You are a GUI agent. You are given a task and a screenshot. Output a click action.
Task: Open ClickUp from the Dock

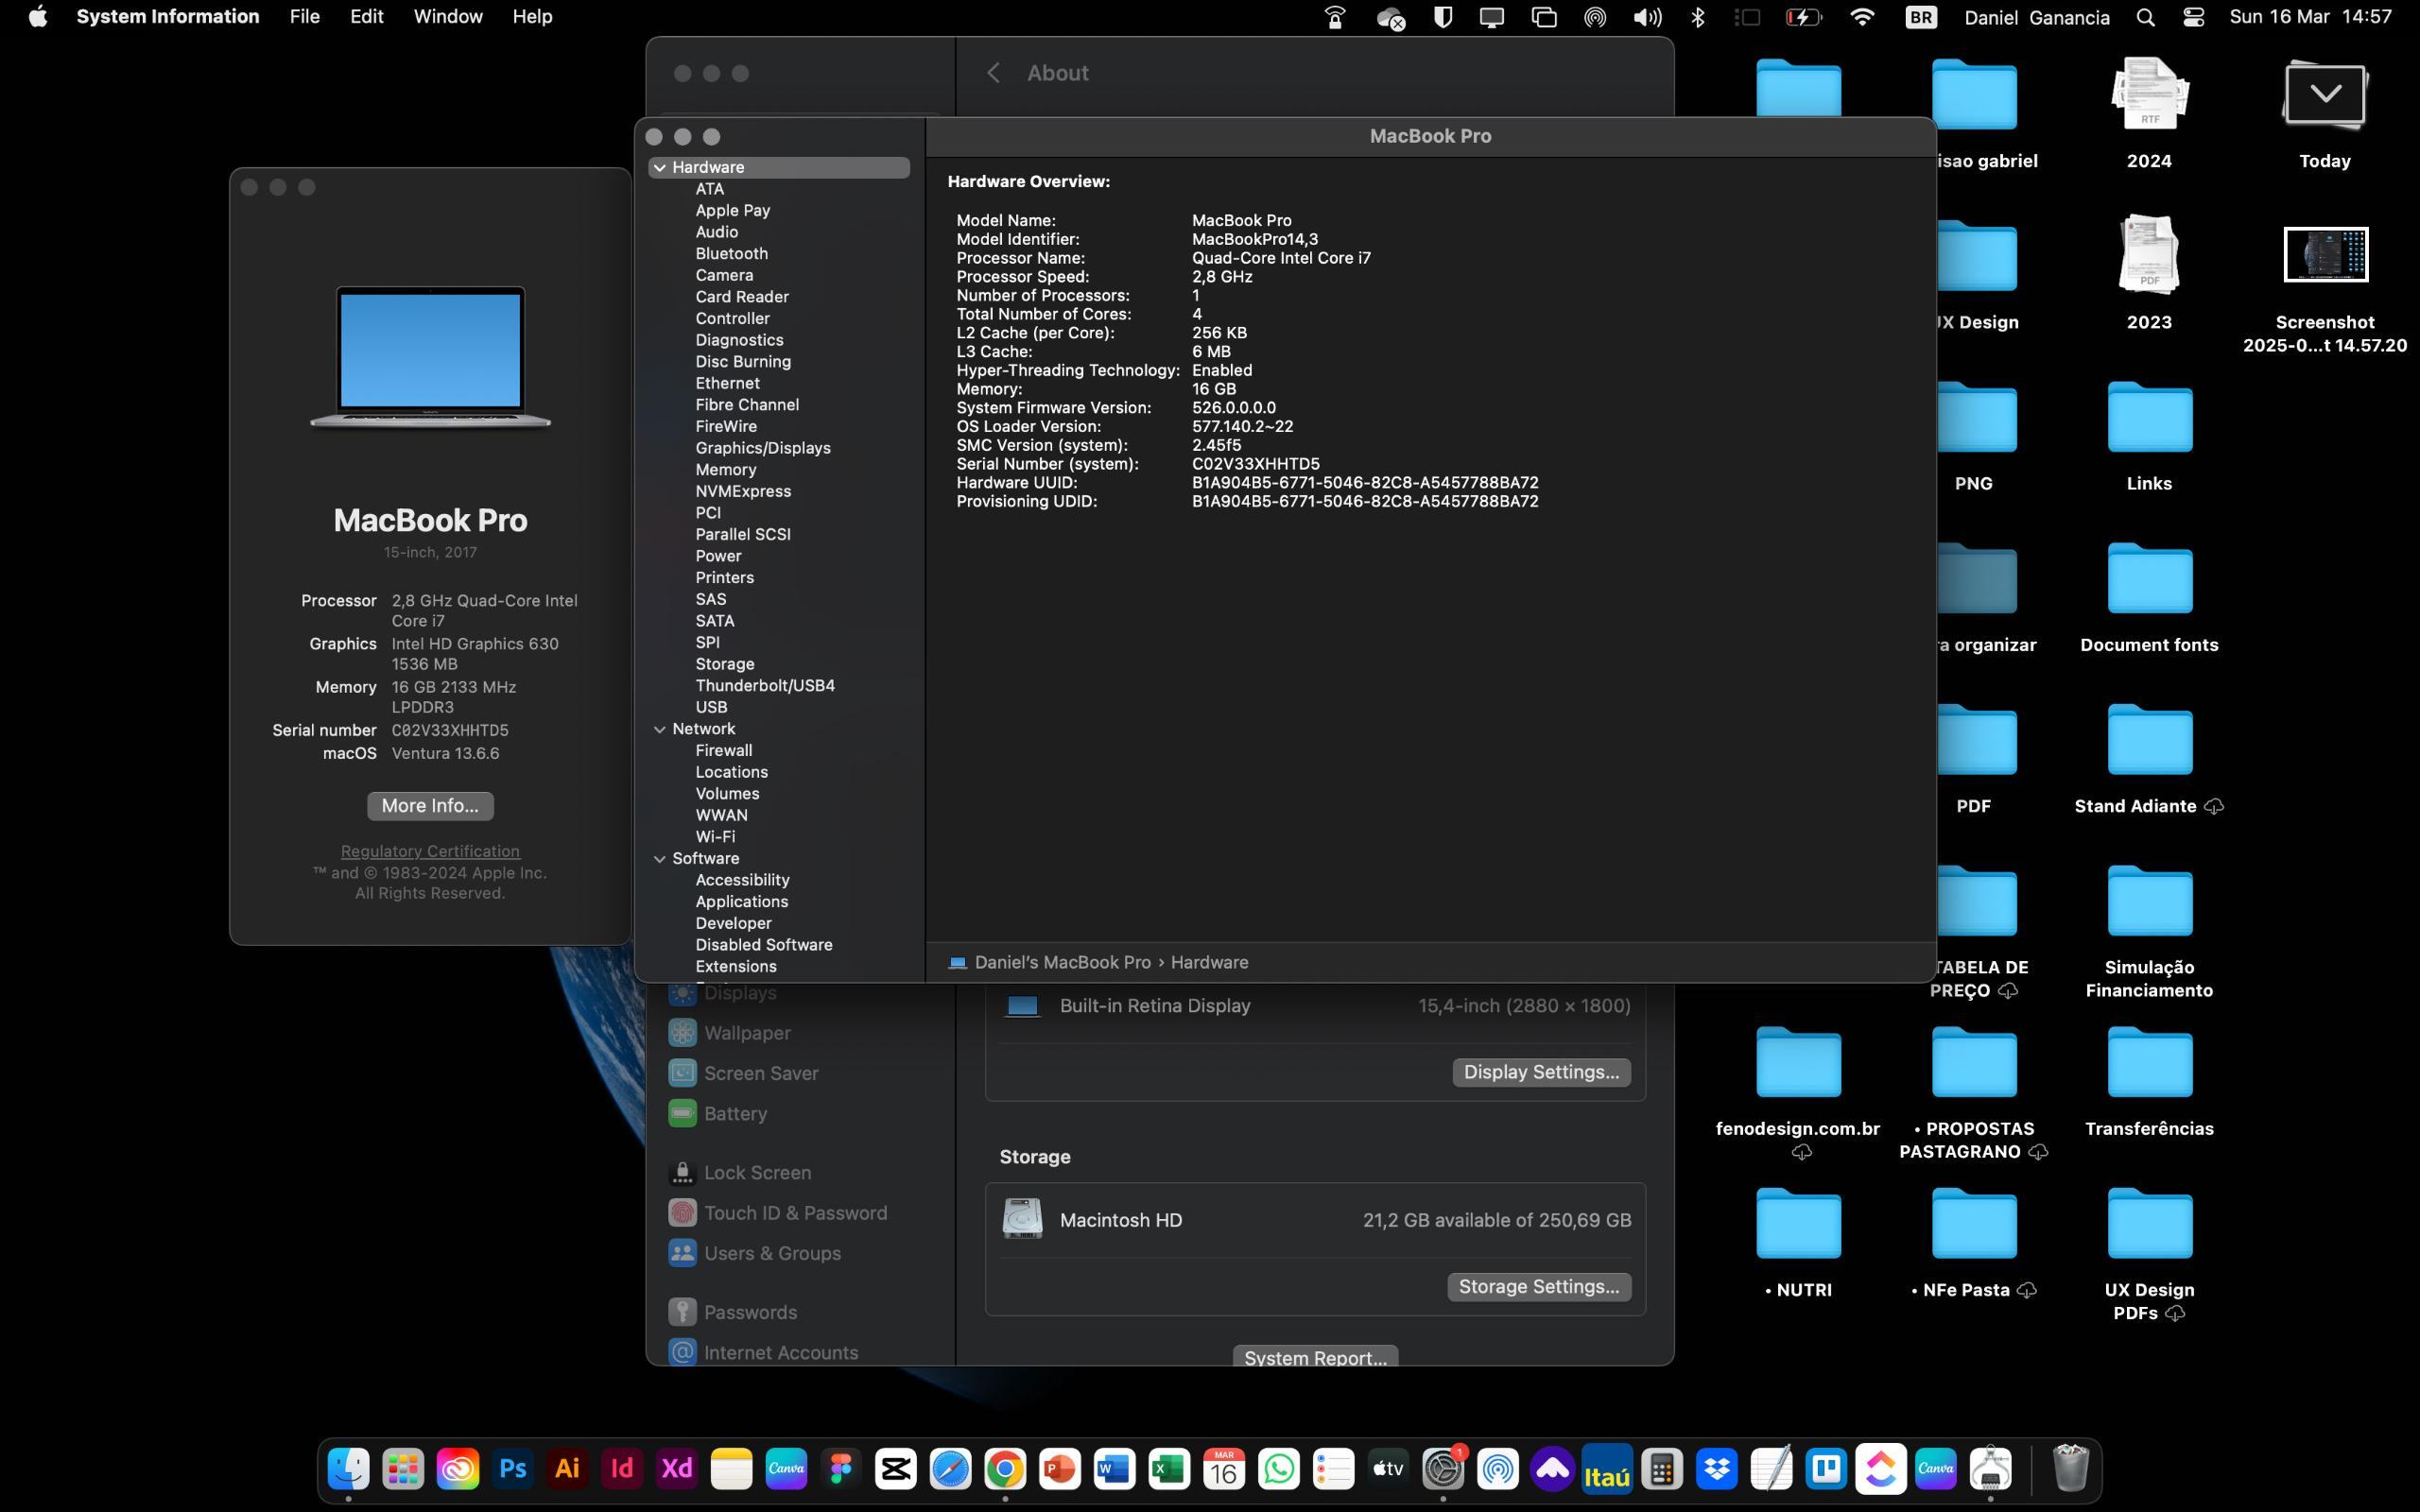[1880, 1468]
